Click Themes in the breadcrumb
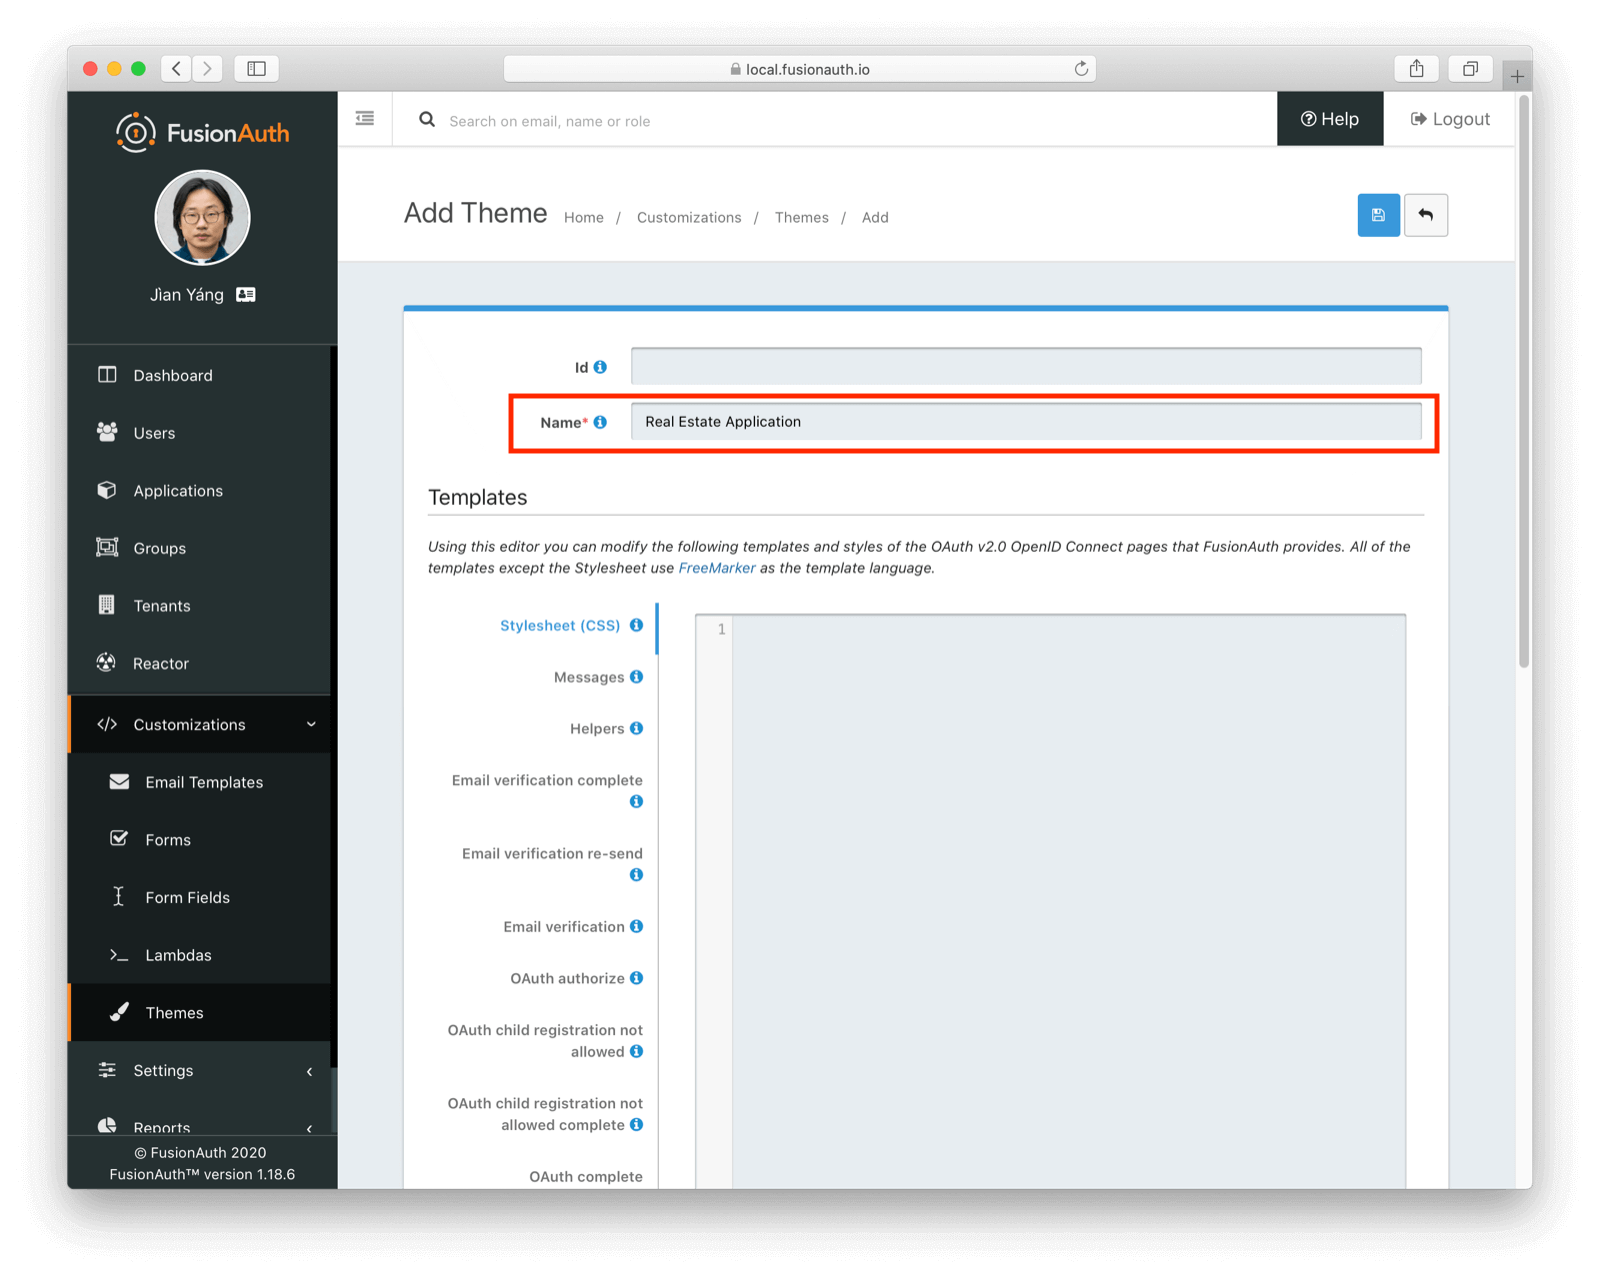1600x1278 pixels. tap(802, 217)
